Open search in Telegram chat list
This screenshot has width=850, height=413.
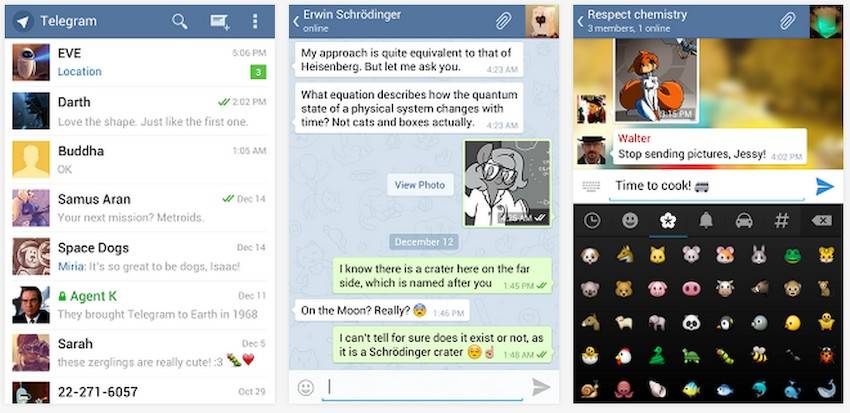click(179, 22)
